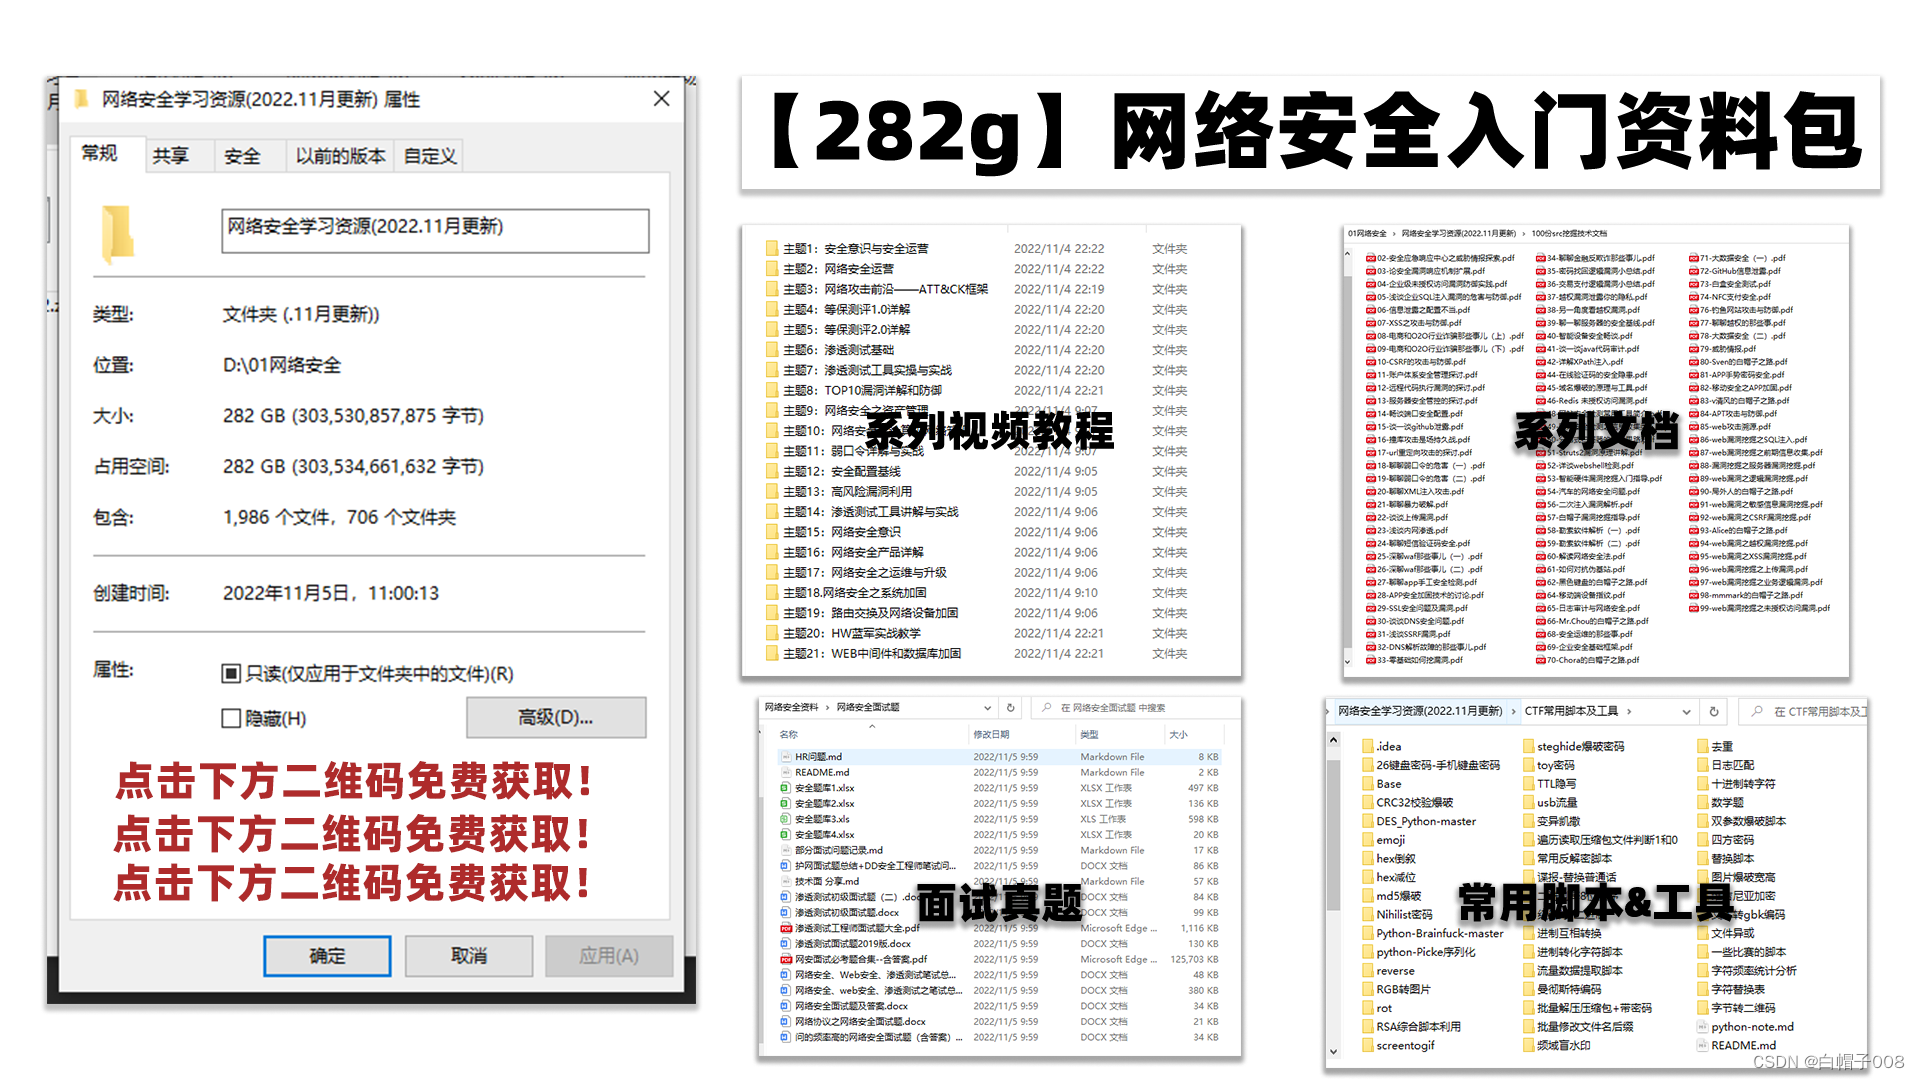Select the Word icon of 渗透测试初级面试题.docx

click(x=785, y=912)
